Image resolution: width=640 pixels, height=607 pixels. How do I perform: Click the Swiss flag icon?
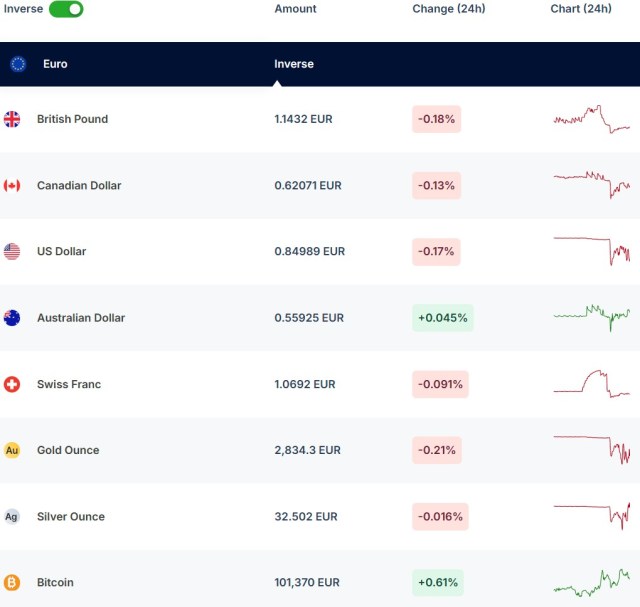point(12,384)
